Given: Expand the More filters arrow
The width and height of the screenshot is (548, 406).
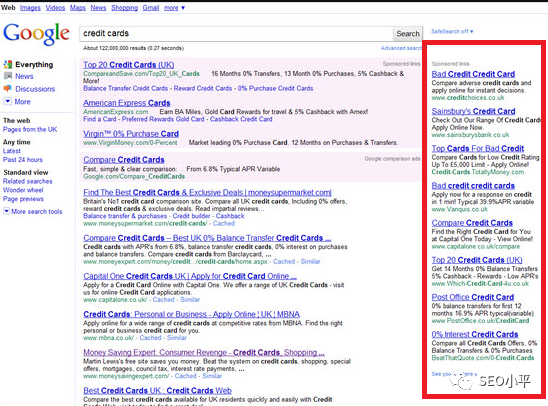Looking at the screenshot, I should tap(7, 101).
